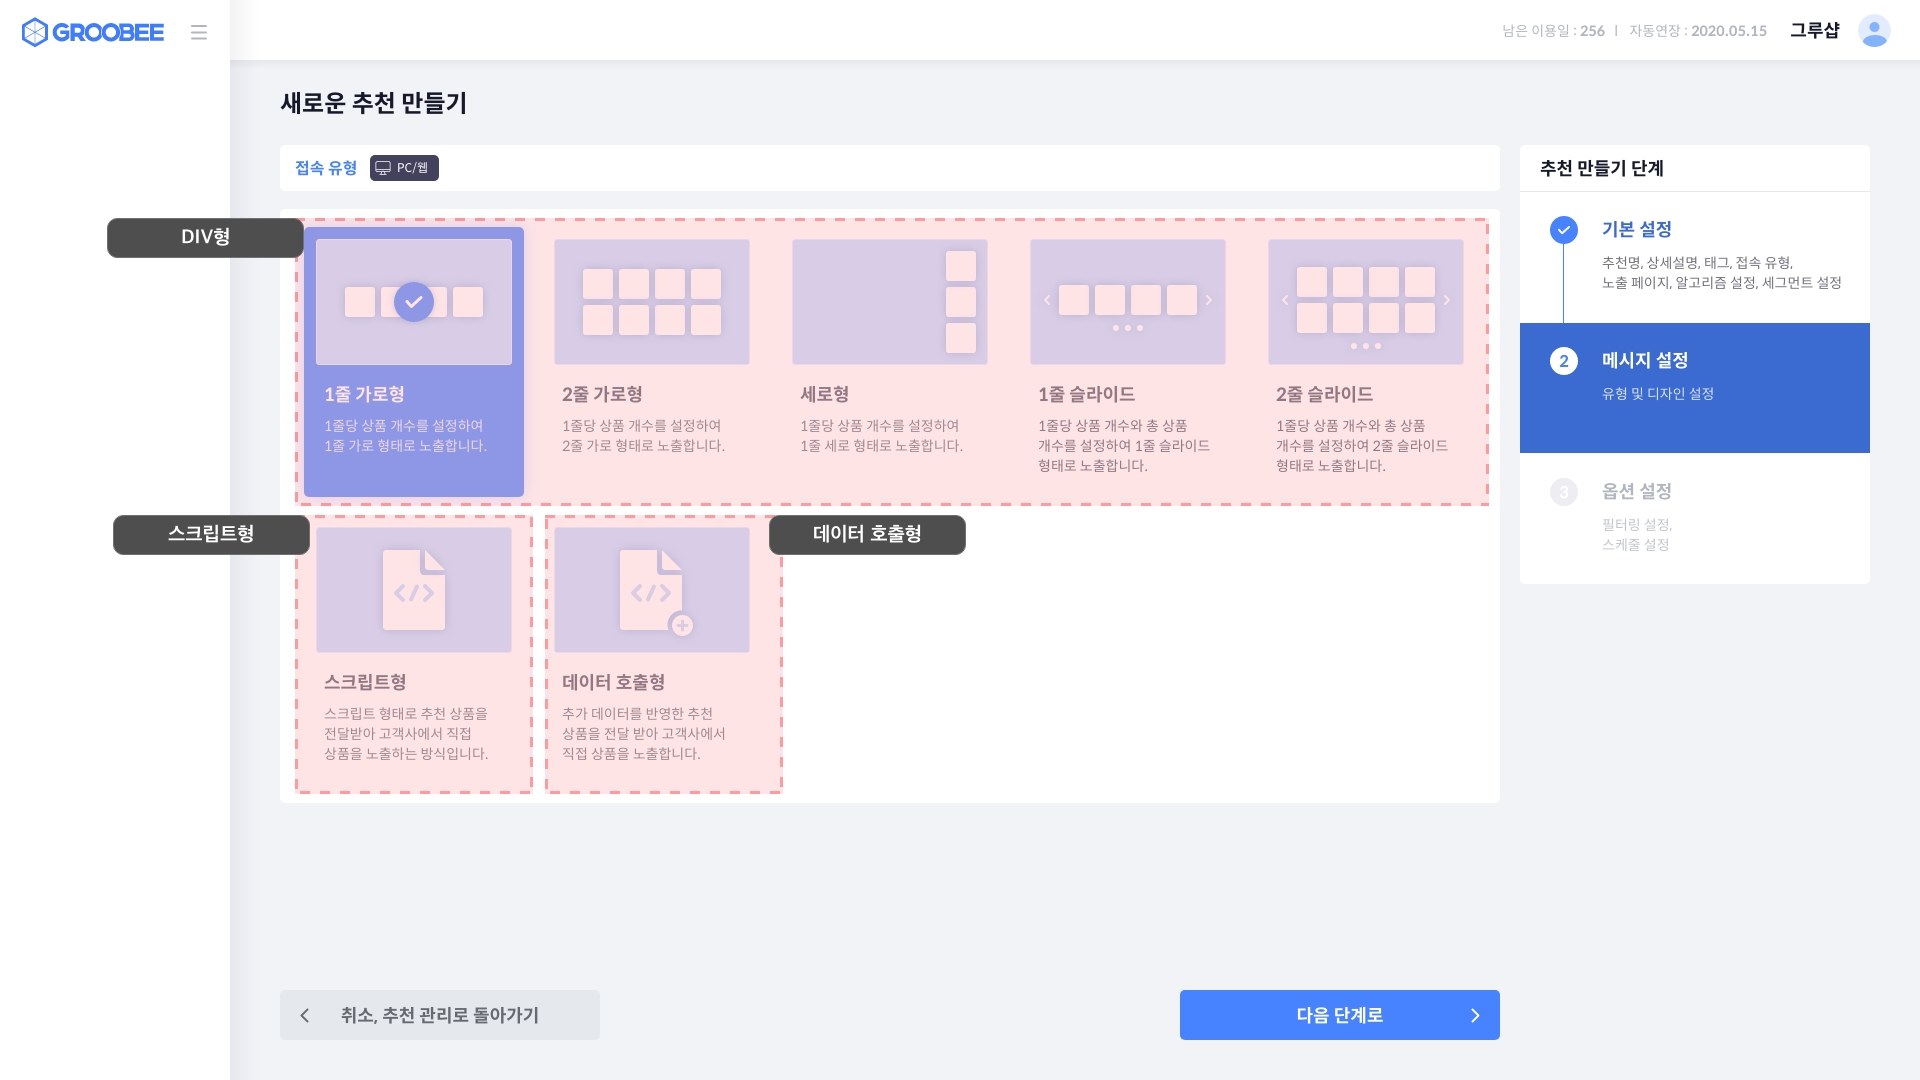Click the 기본 설정 step link
This screenshot has height=1080, width=1920.
(1636, 230)
